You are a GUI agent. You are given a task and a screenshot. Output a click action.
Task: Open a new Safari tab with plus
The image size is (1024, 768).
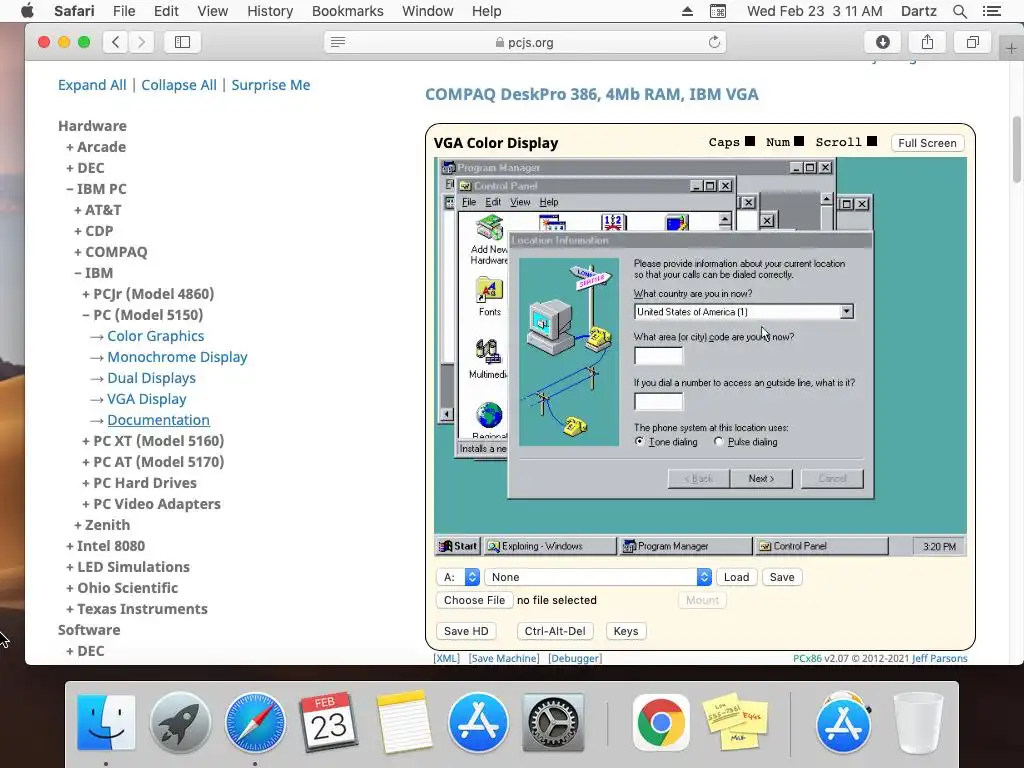1011,49
